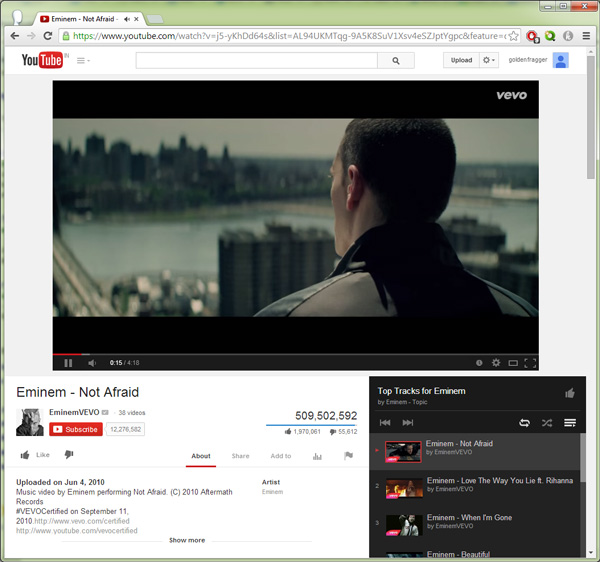Click the blue account avatar
This screenshot has width=600, height=562.
[561, 60]
